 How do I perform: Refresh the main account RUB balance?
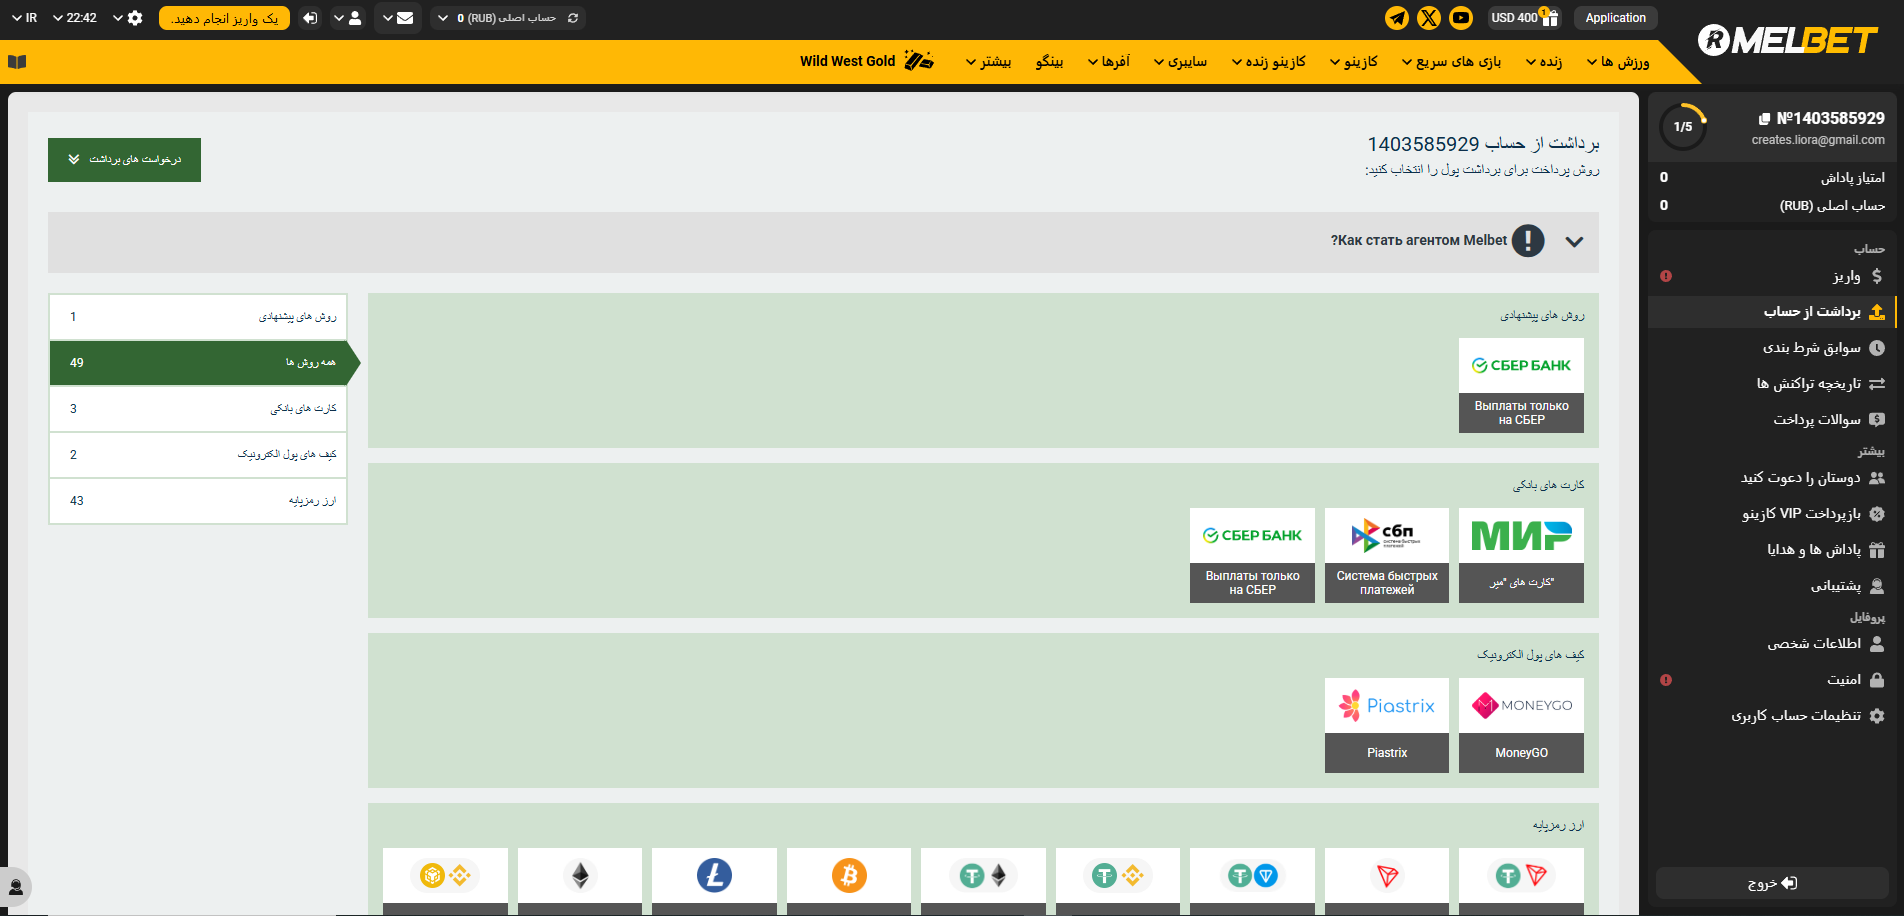[x=573, y=18]
